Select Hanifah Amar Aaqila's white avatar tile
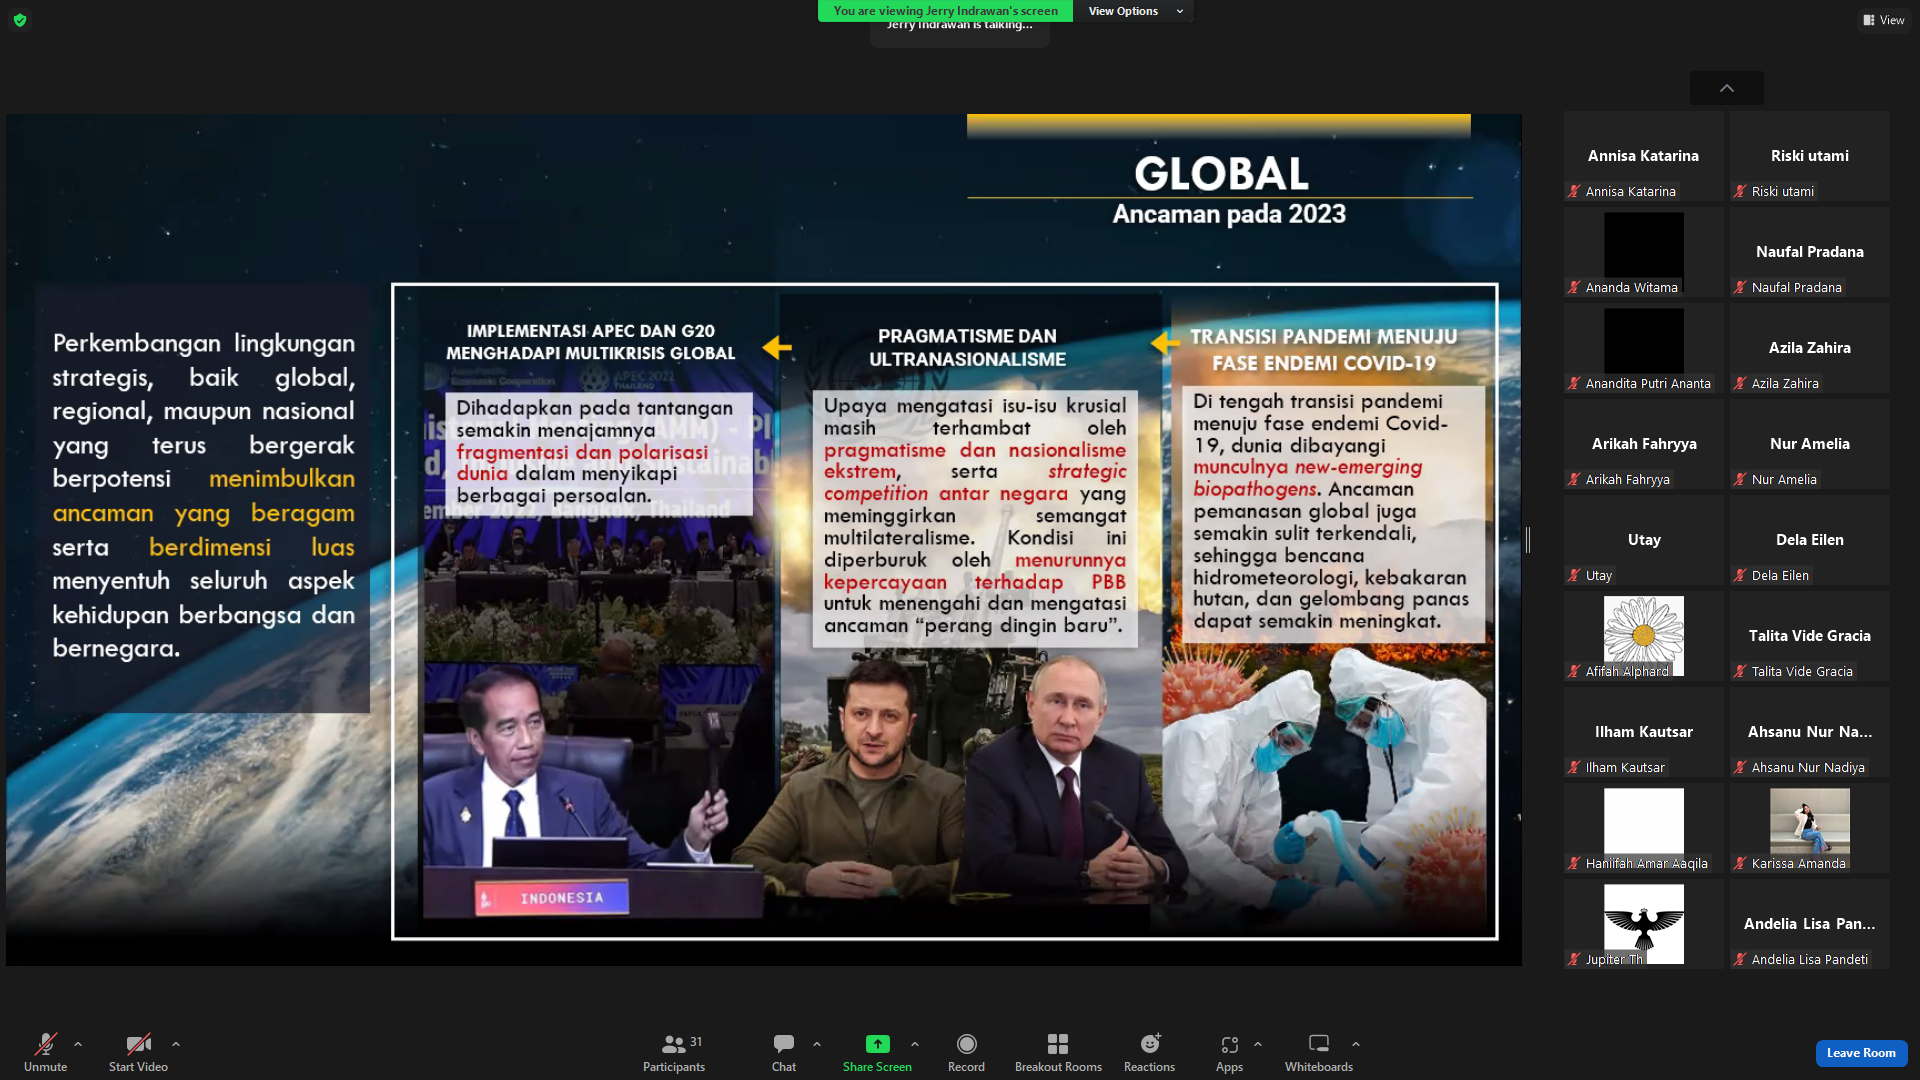 point(1644,828)
